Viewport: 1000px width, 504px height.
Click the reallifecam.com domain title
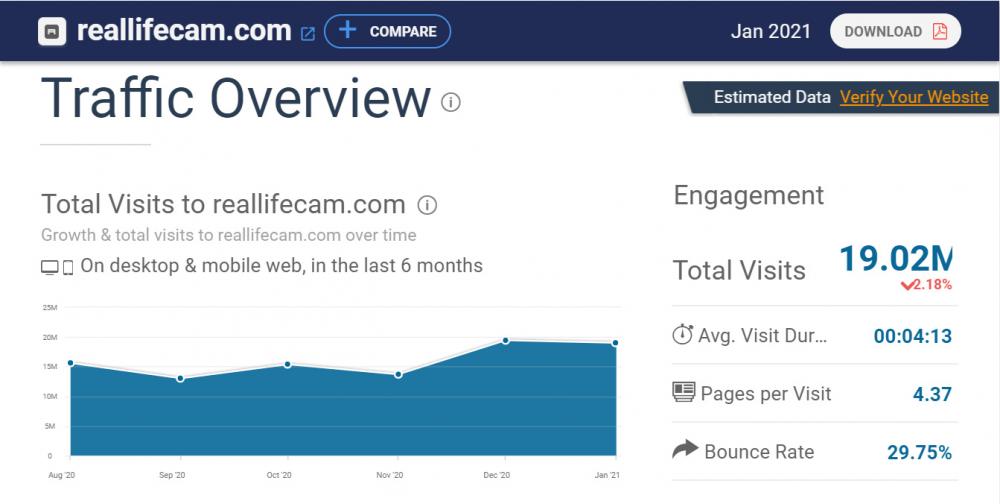[x=184, y=31]
